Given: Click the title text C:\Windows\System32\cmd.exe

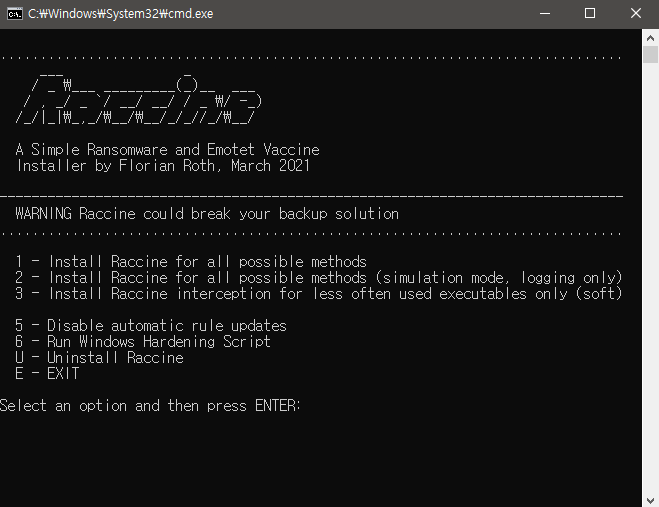Looking at the screenshot, I should tap(121, 14).
